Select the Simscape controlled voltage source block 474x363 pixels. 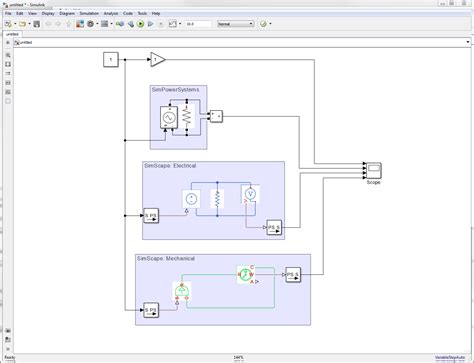pyautogui.click(x=191, y=199)
